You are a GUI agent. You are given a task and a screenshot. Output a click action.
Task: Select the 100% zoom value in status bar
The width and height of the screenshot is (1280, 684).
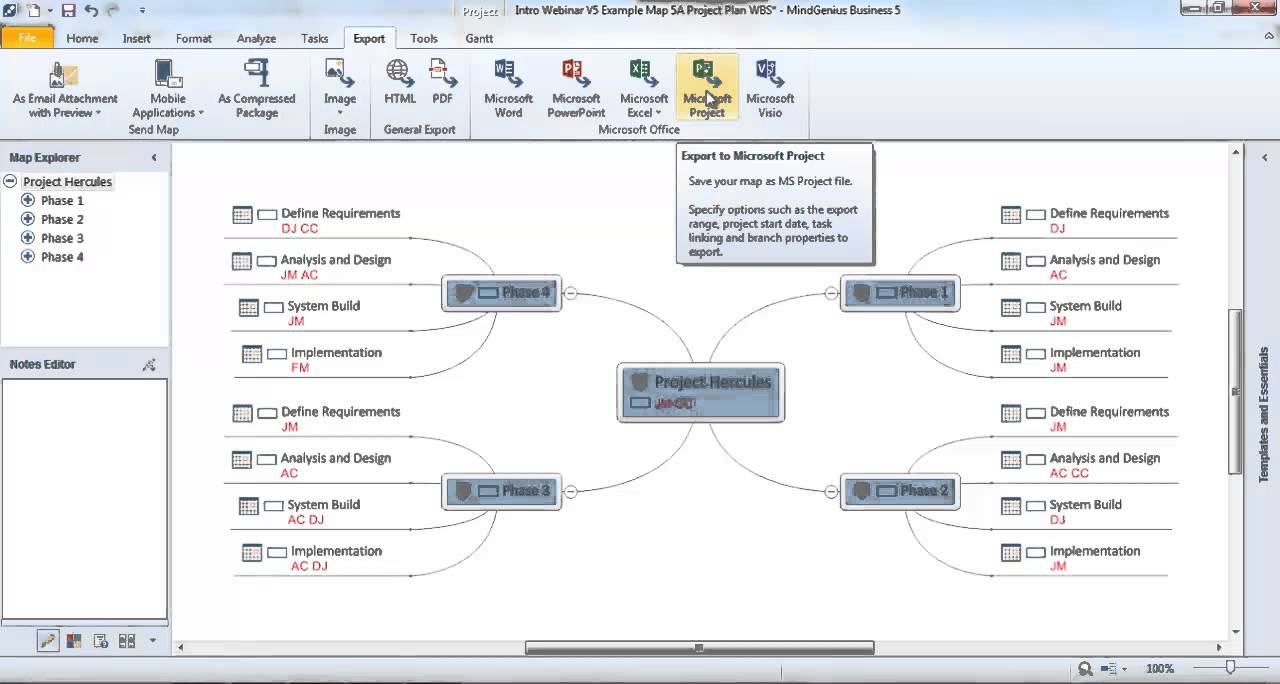pyautogui.click(x=1160, y=669)
